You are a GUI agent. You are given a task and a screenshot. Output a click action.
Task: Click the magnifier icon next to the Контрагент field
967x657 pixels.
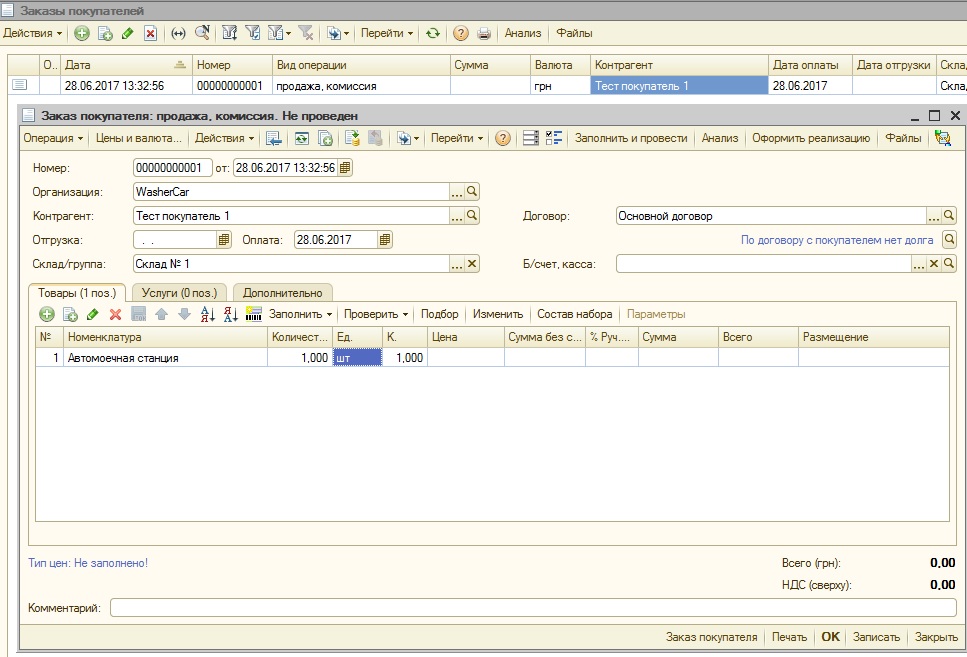click(472, 215)
